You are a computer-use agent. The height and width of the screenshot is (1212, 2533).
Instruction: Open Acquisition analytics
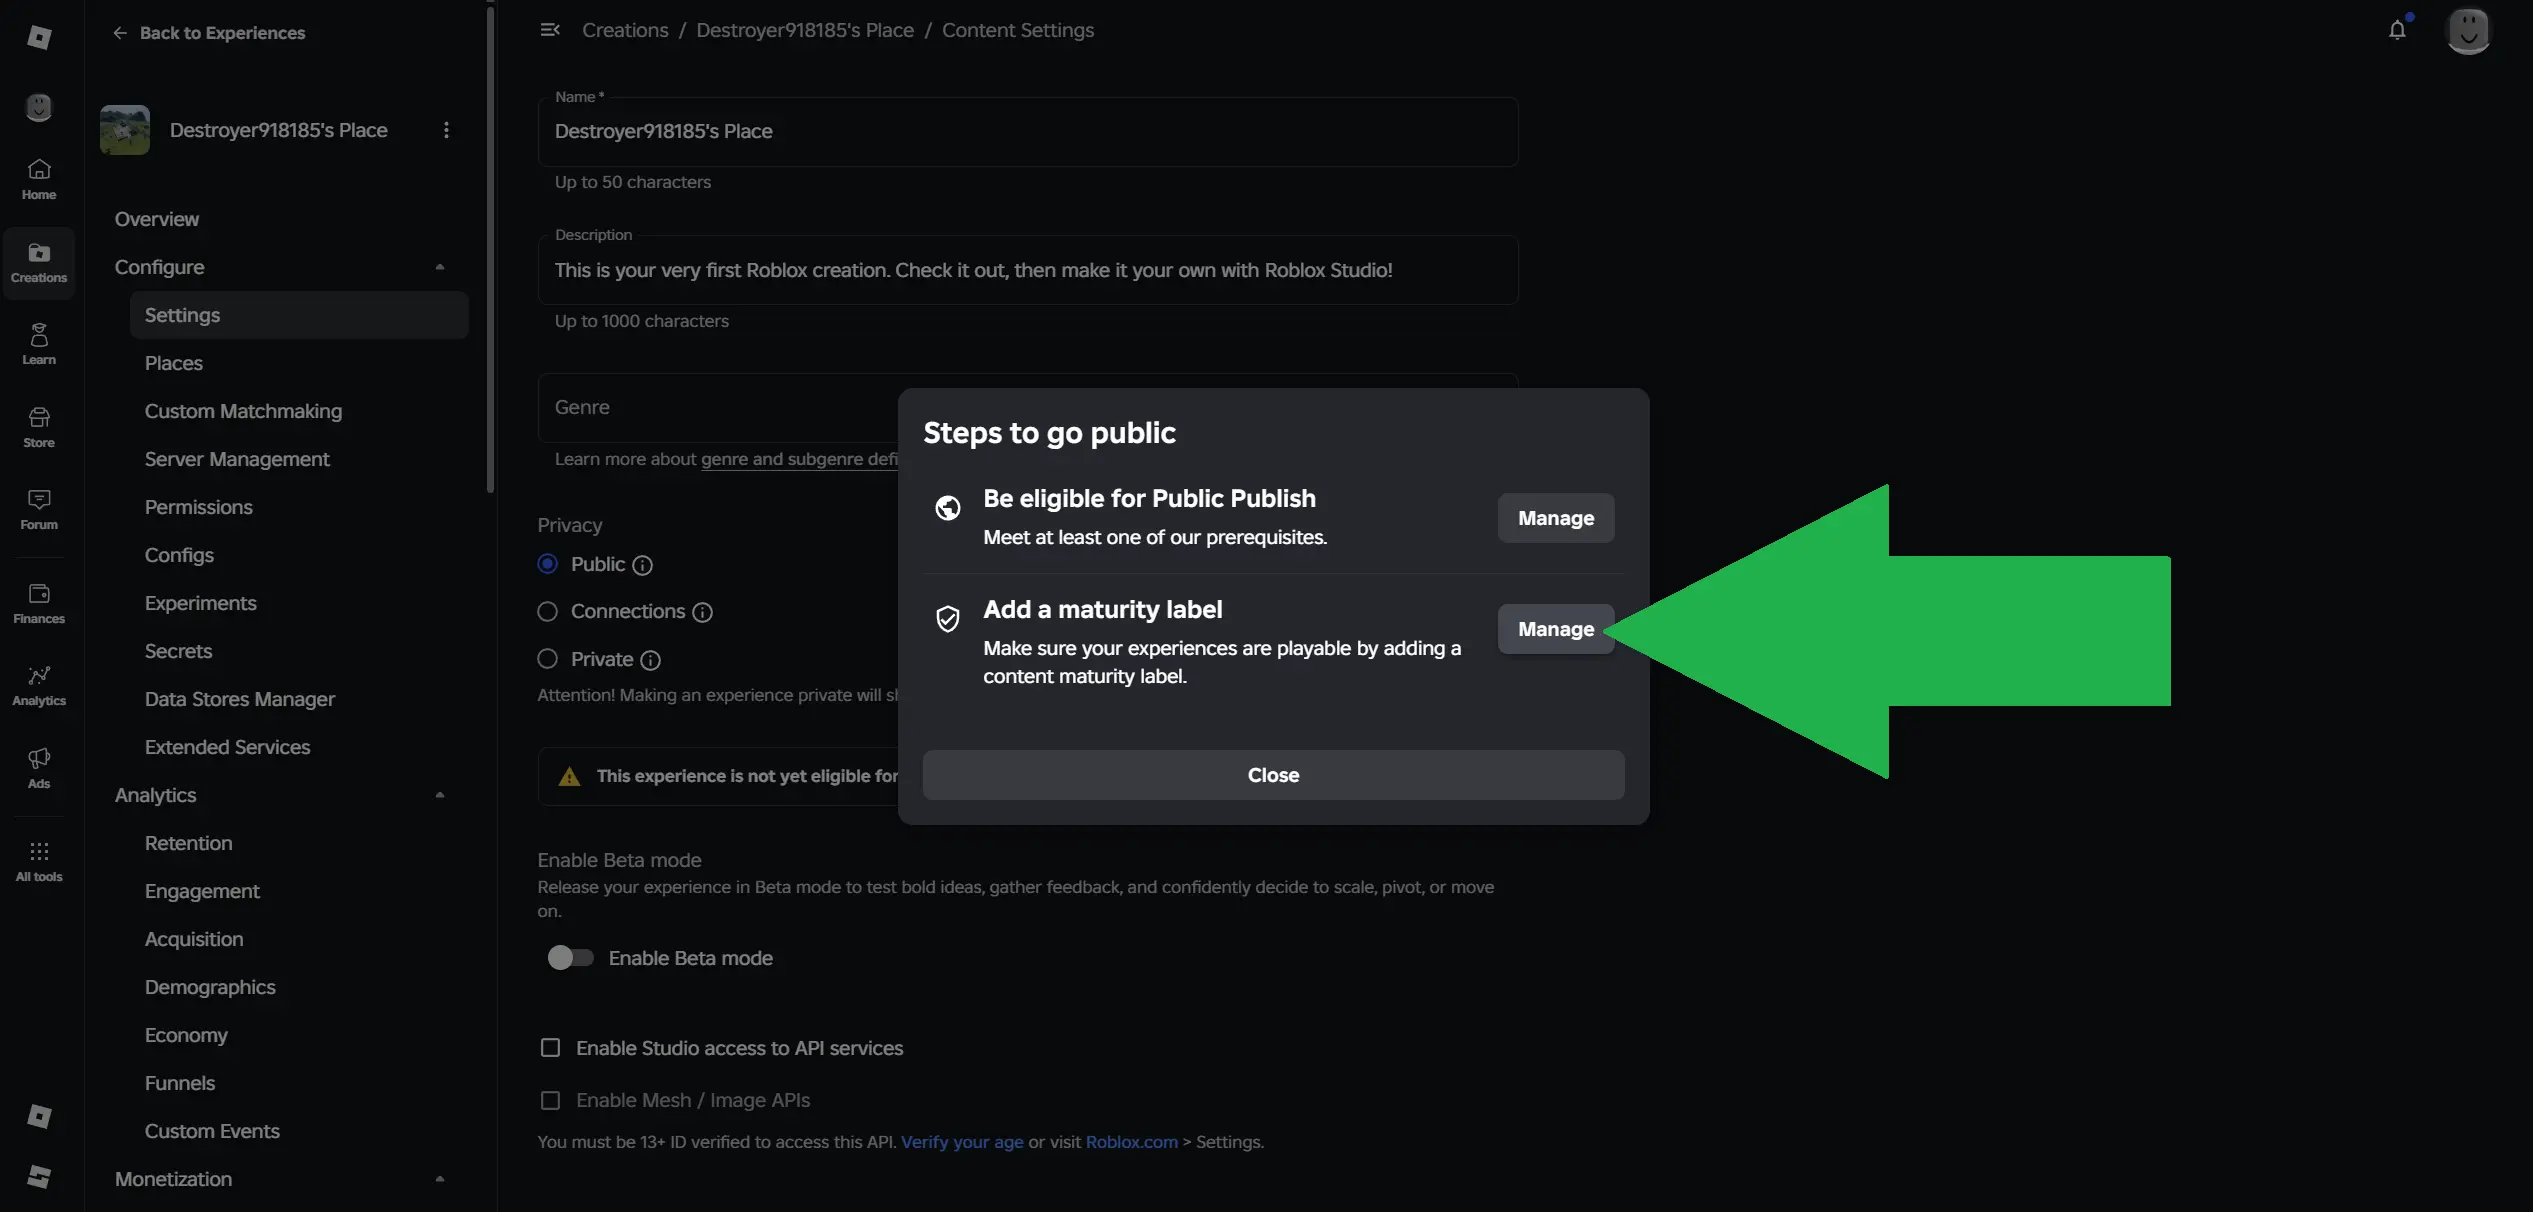[194, 939]
